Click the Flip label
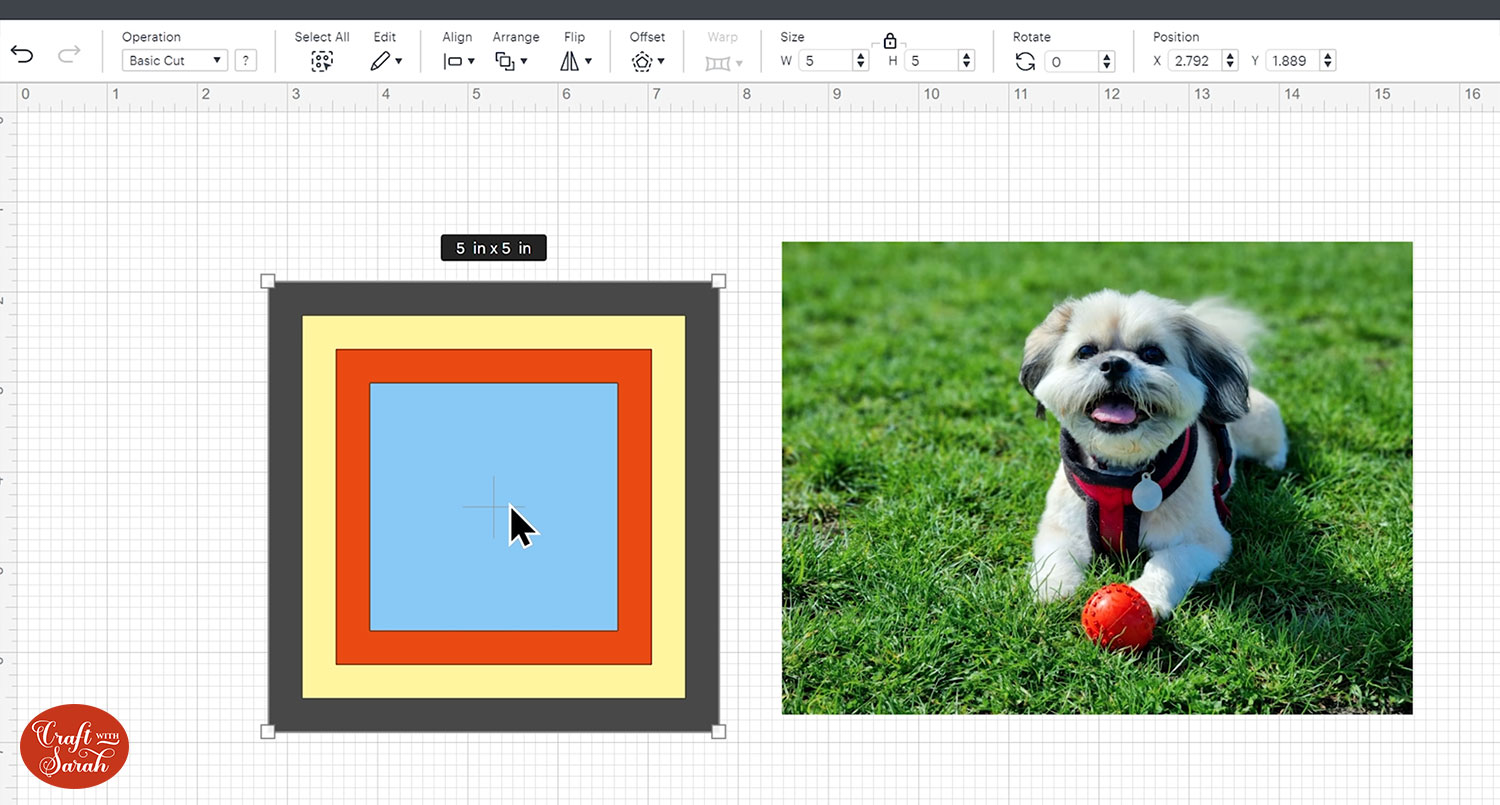Viewport: 1500px width, 805px height. point(574,37)
